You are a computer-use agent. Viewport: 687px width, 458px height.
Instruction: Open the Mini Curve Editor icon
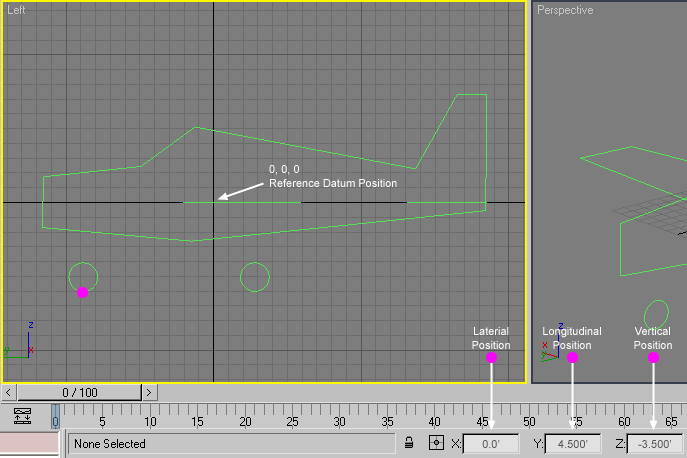coord(23,414)
